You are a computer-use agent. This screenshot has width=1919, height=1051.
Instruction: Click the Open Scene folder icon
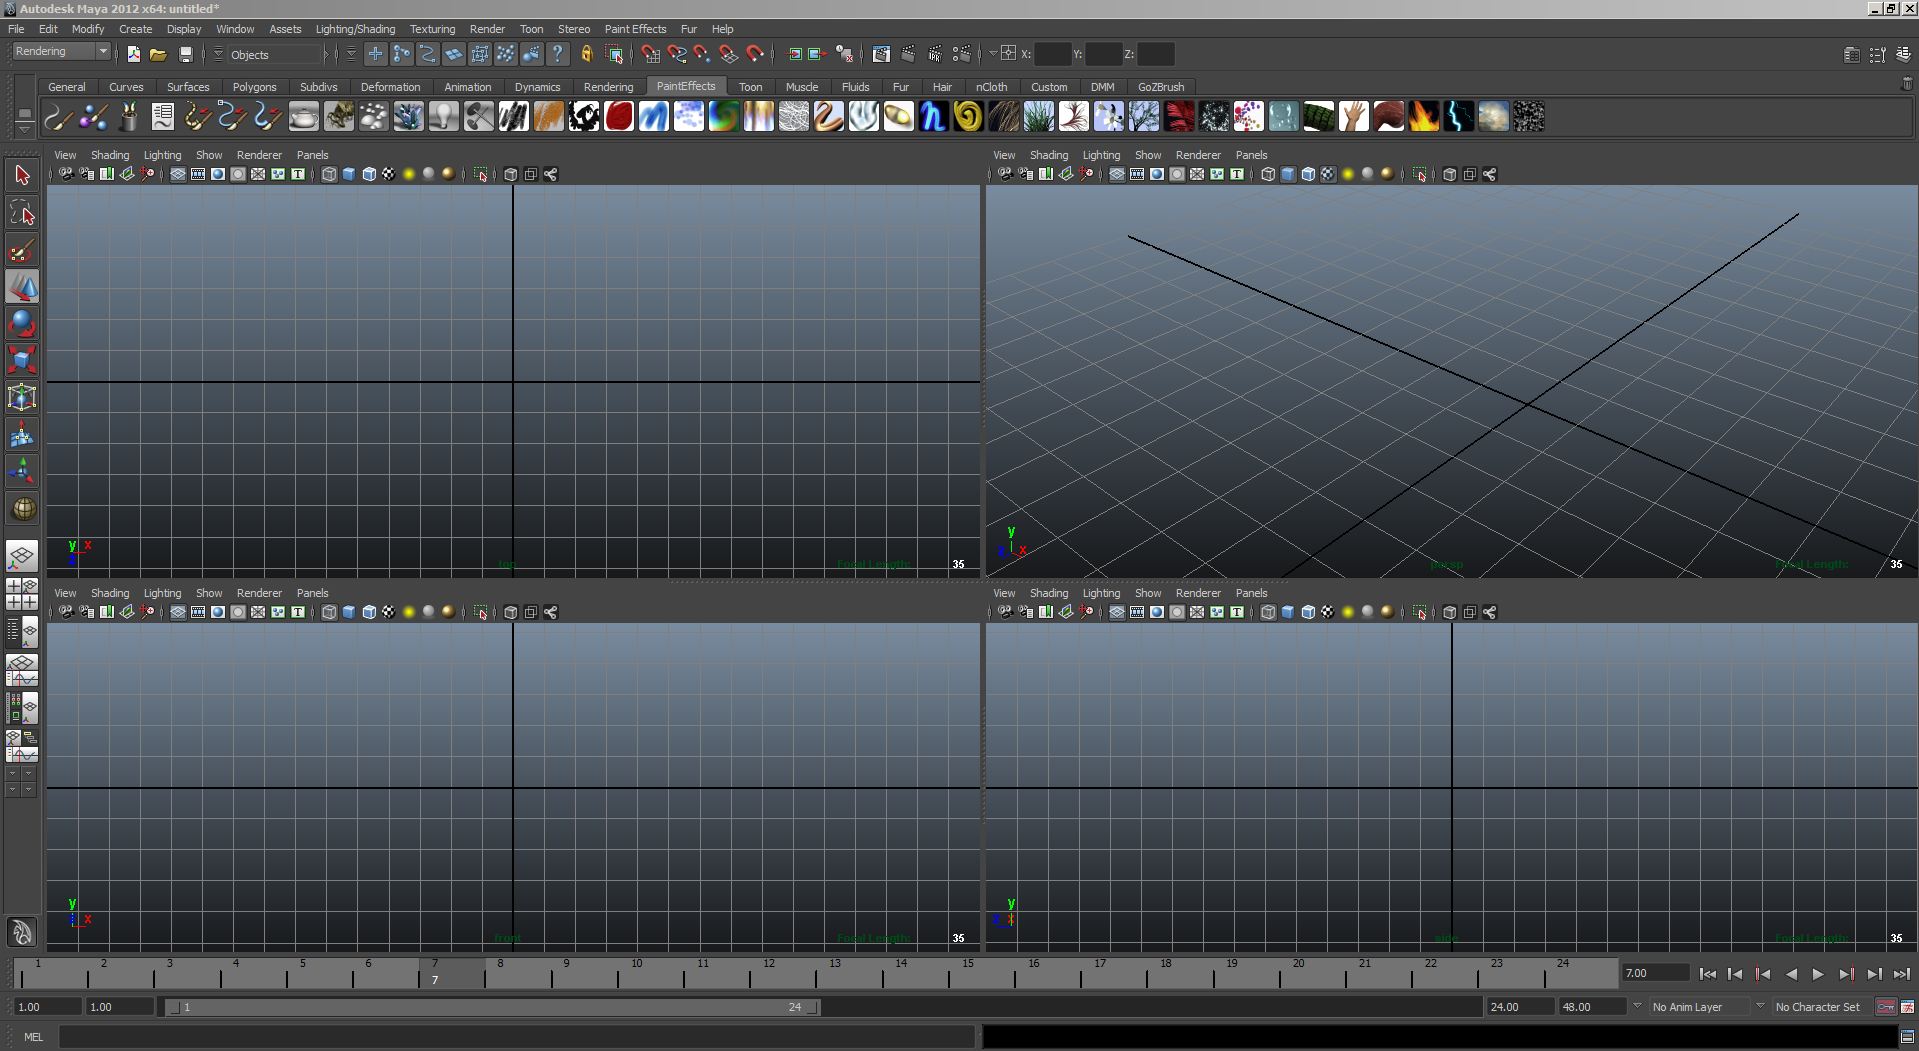pyautogui.click(x=158, y=55)
